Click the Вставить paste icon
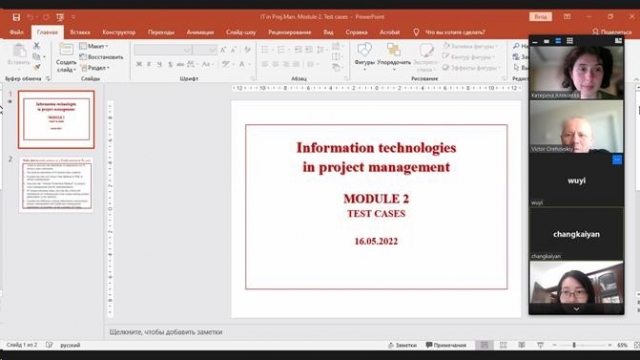Viewport: 640px width, 360px height. pos(19,51)
